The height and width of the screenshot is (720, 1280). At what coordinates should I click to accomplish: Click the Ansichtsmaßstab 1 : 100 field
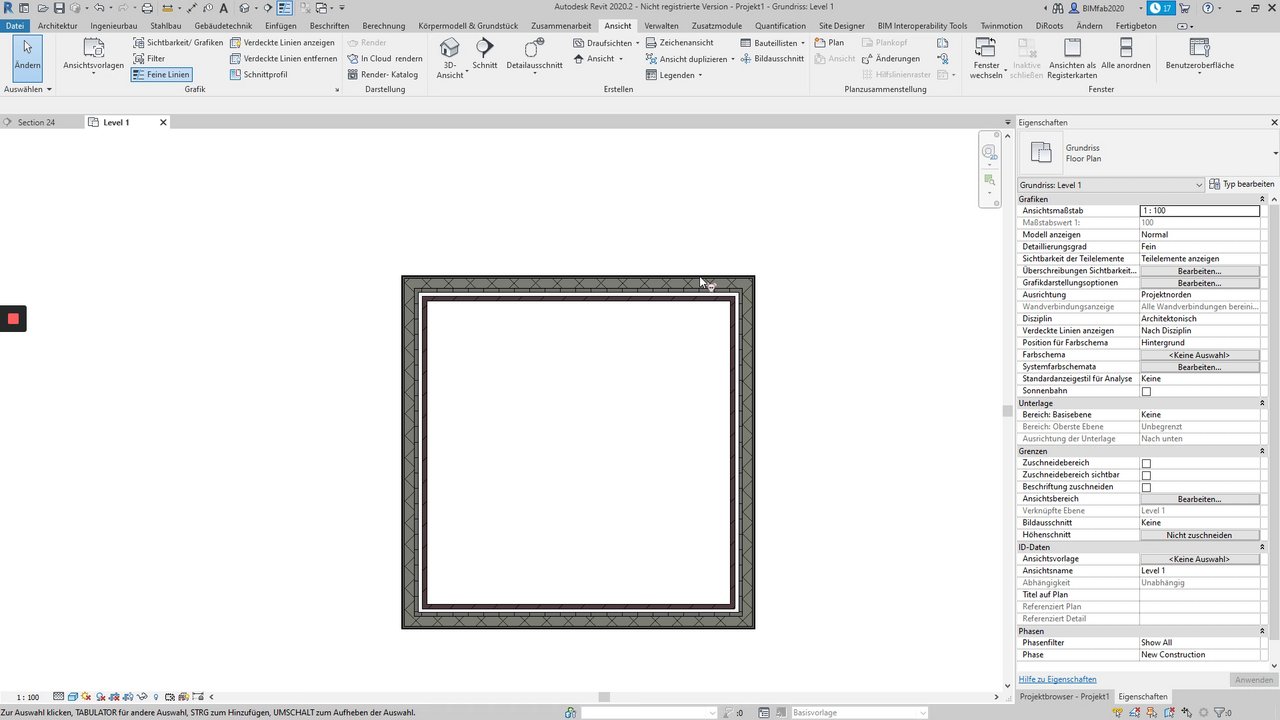[1199, 211]
